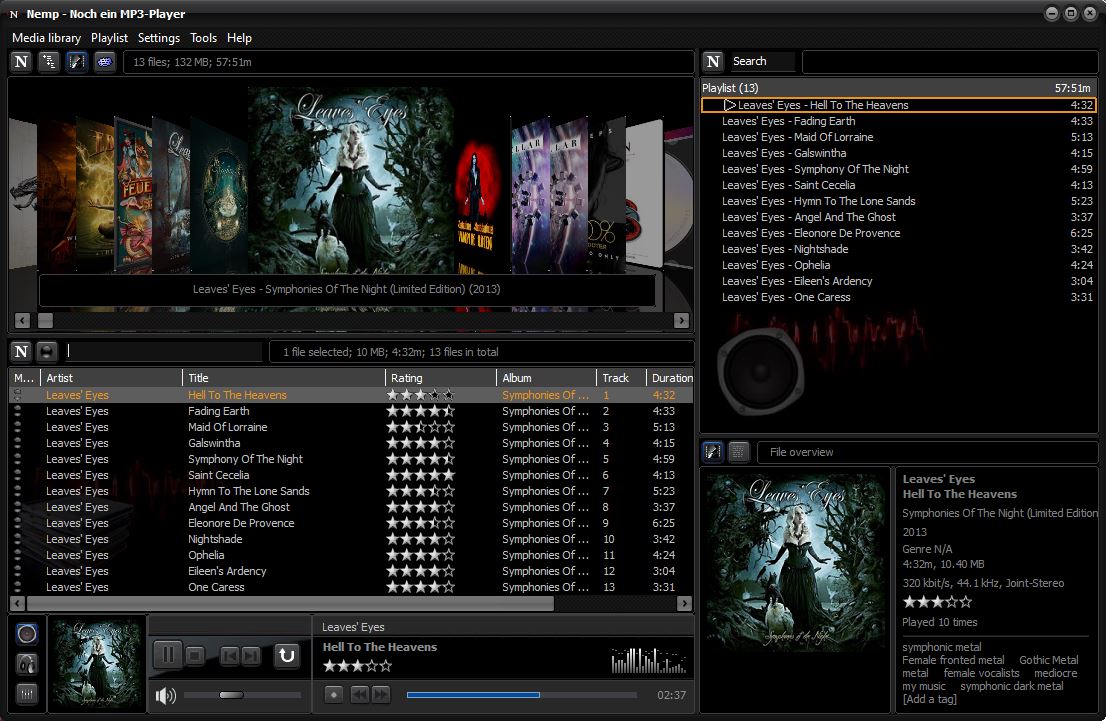Viewport: 1106px width, 721px height.
Task: Click the left arrow of the track list scrollbar
Action: 18,603
